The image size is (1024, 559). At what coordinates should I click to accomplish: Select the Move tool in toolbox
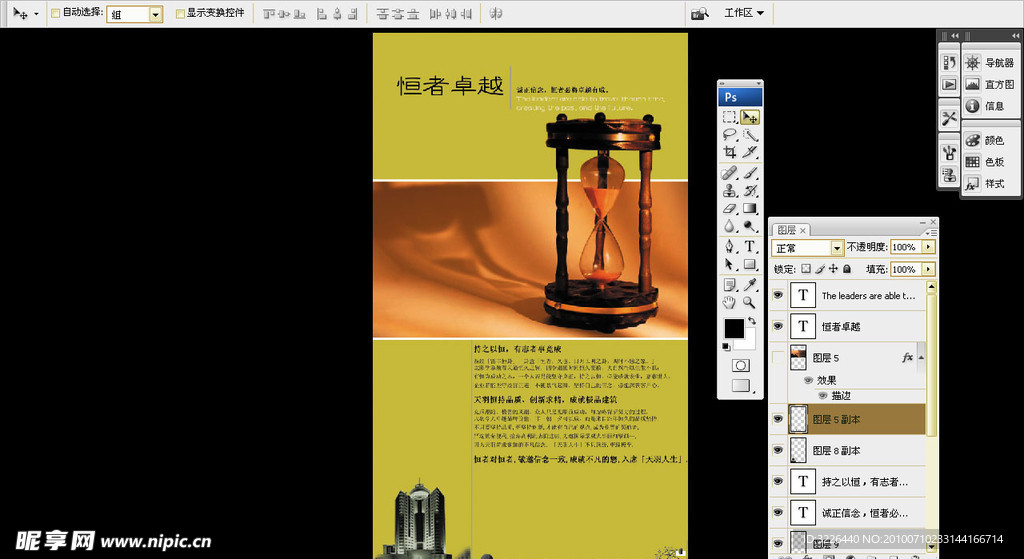click(x=750, y=117)
